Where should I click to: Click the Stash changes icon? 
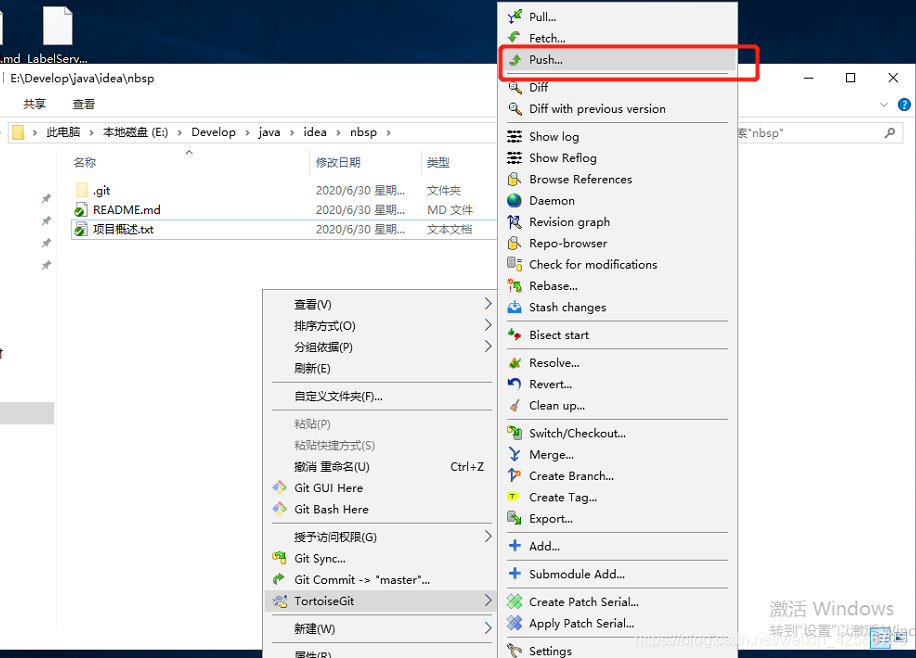pyautogui.click(x=515, y=307)
